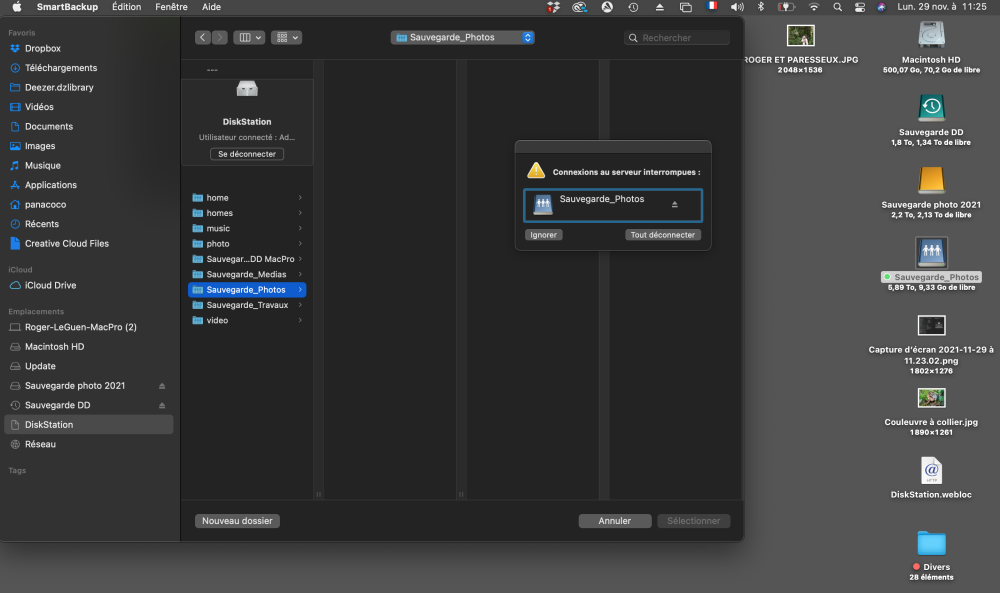Click Nouveau dossier button

(x=237, y=521)
